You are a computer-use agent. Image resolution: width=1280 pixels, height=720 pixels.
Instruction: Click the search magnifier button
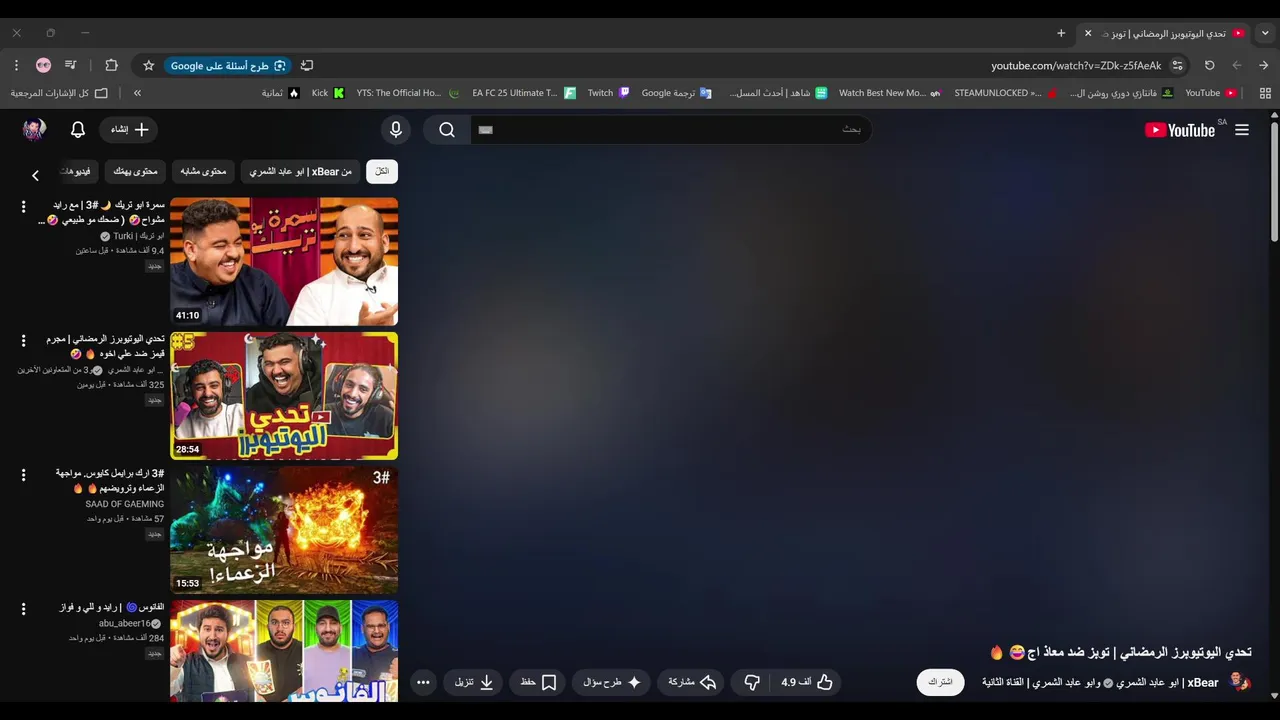point(447,130)
